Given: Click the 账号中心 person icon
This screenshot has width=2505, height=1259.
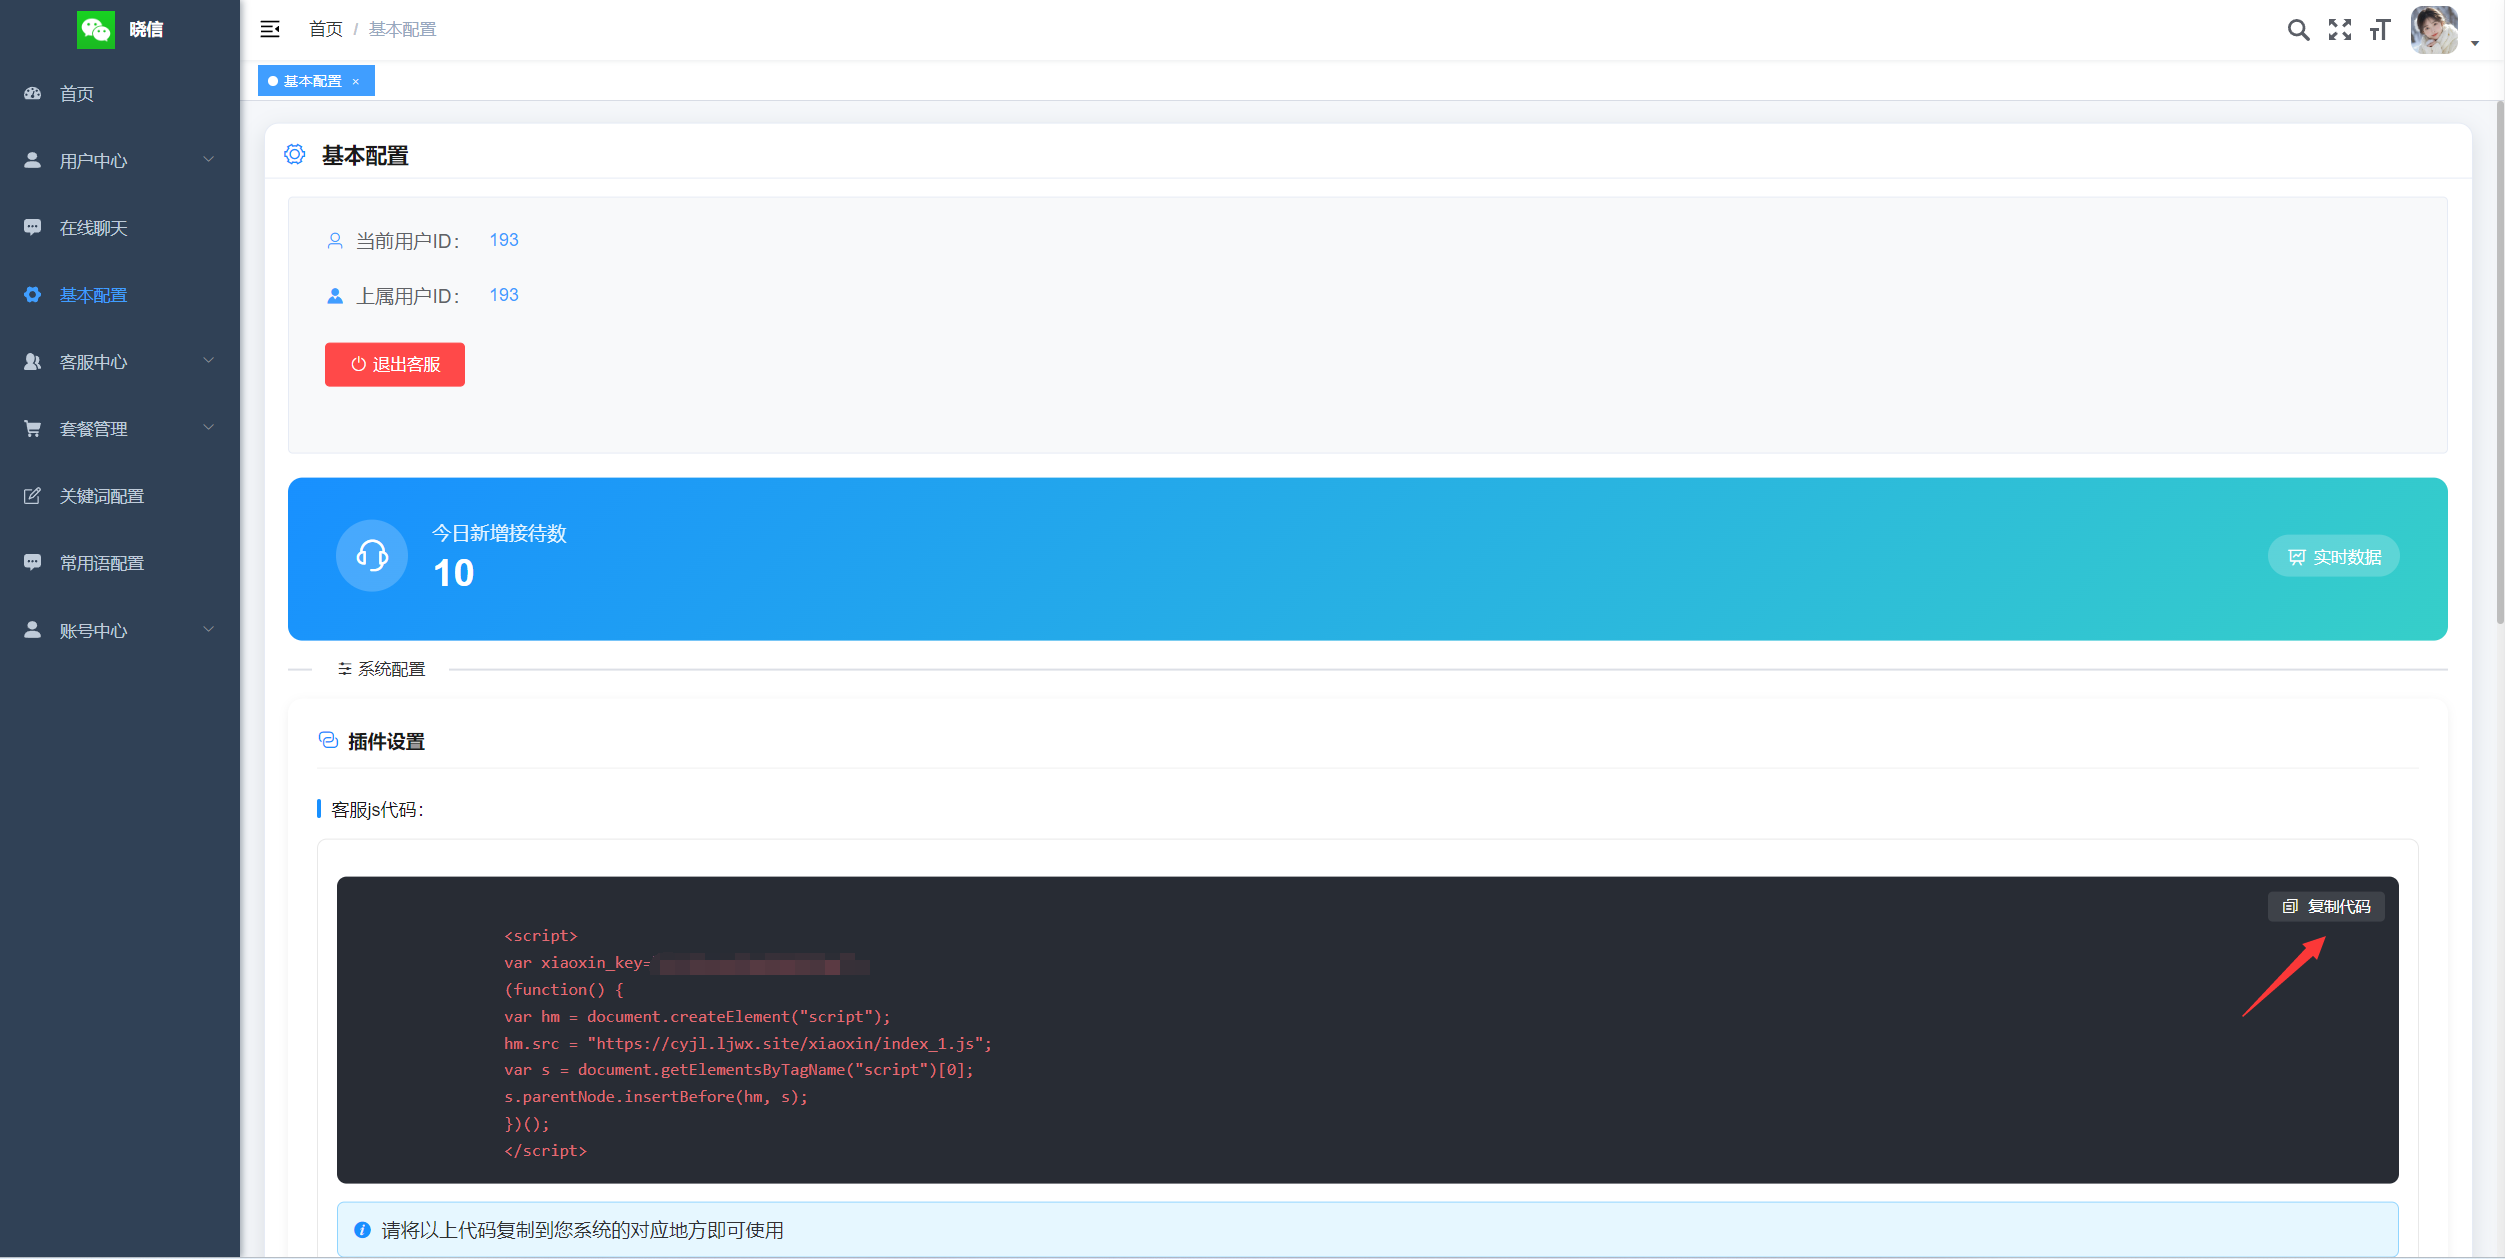Looking at the screenshot, I should pos(33,629).
